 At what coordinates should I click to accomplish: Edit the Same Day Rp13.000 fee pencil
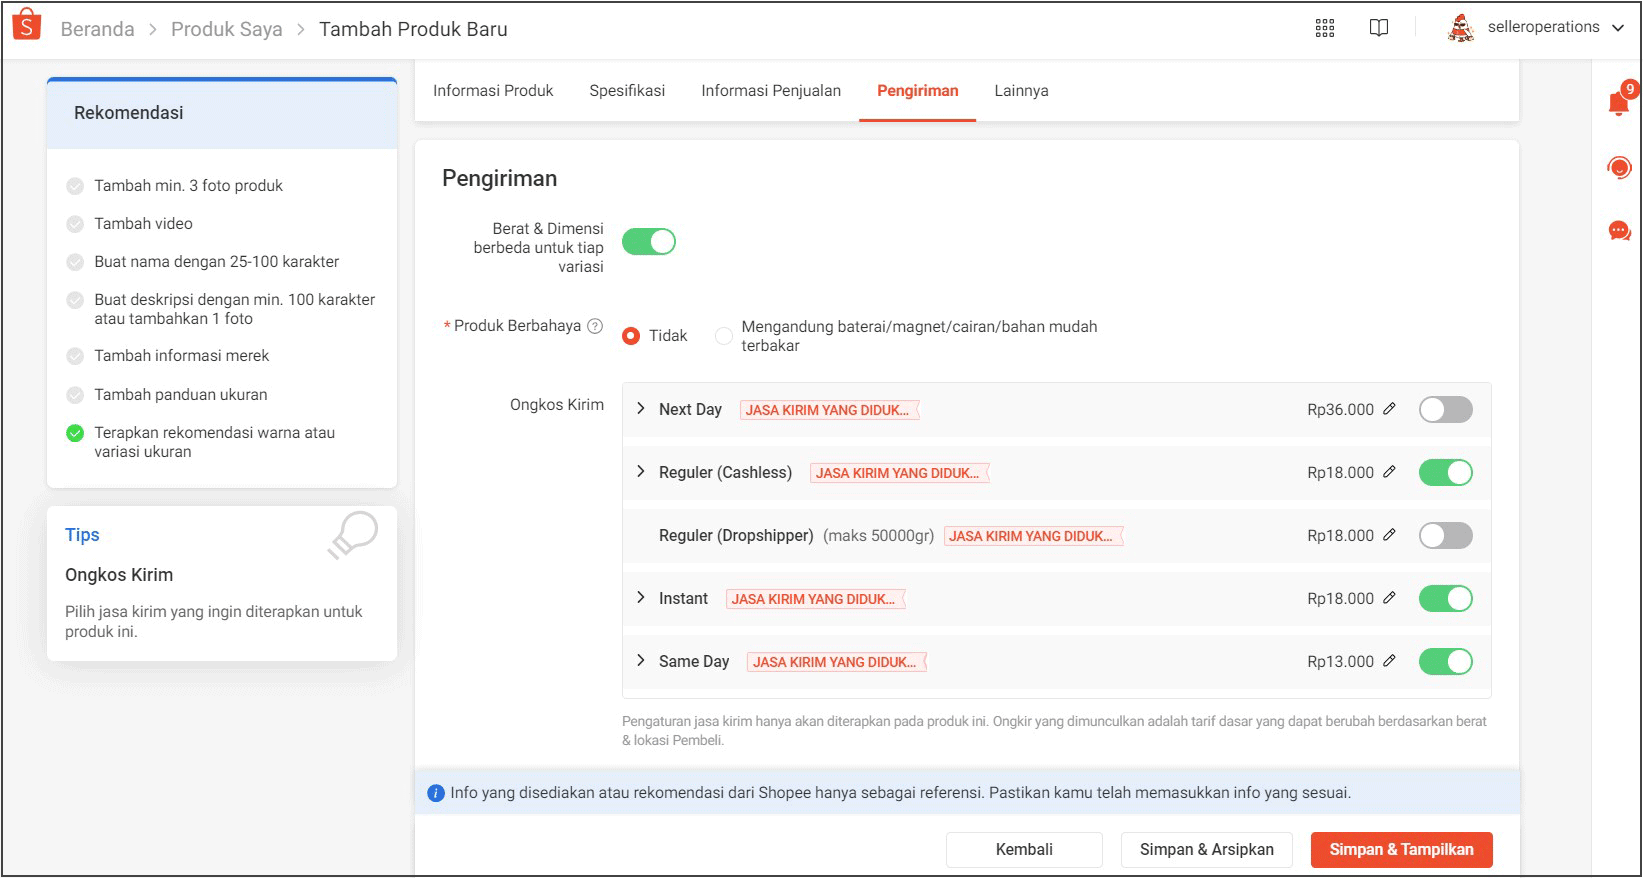[1390, 661]
